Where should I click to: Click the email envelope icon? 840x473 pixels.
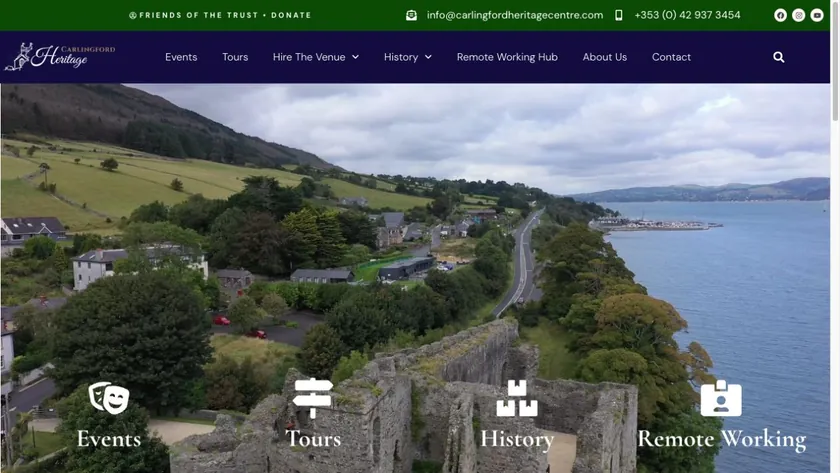[x=411, y=15]
